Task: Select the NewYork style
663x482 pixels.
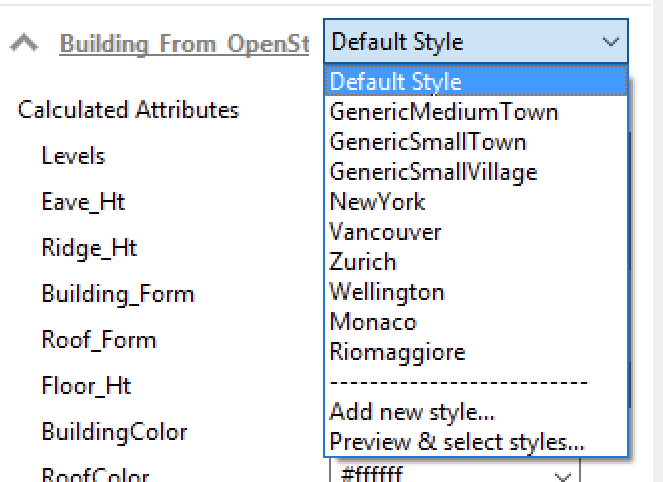Action: pyautogui.click(x=377, y=202)
